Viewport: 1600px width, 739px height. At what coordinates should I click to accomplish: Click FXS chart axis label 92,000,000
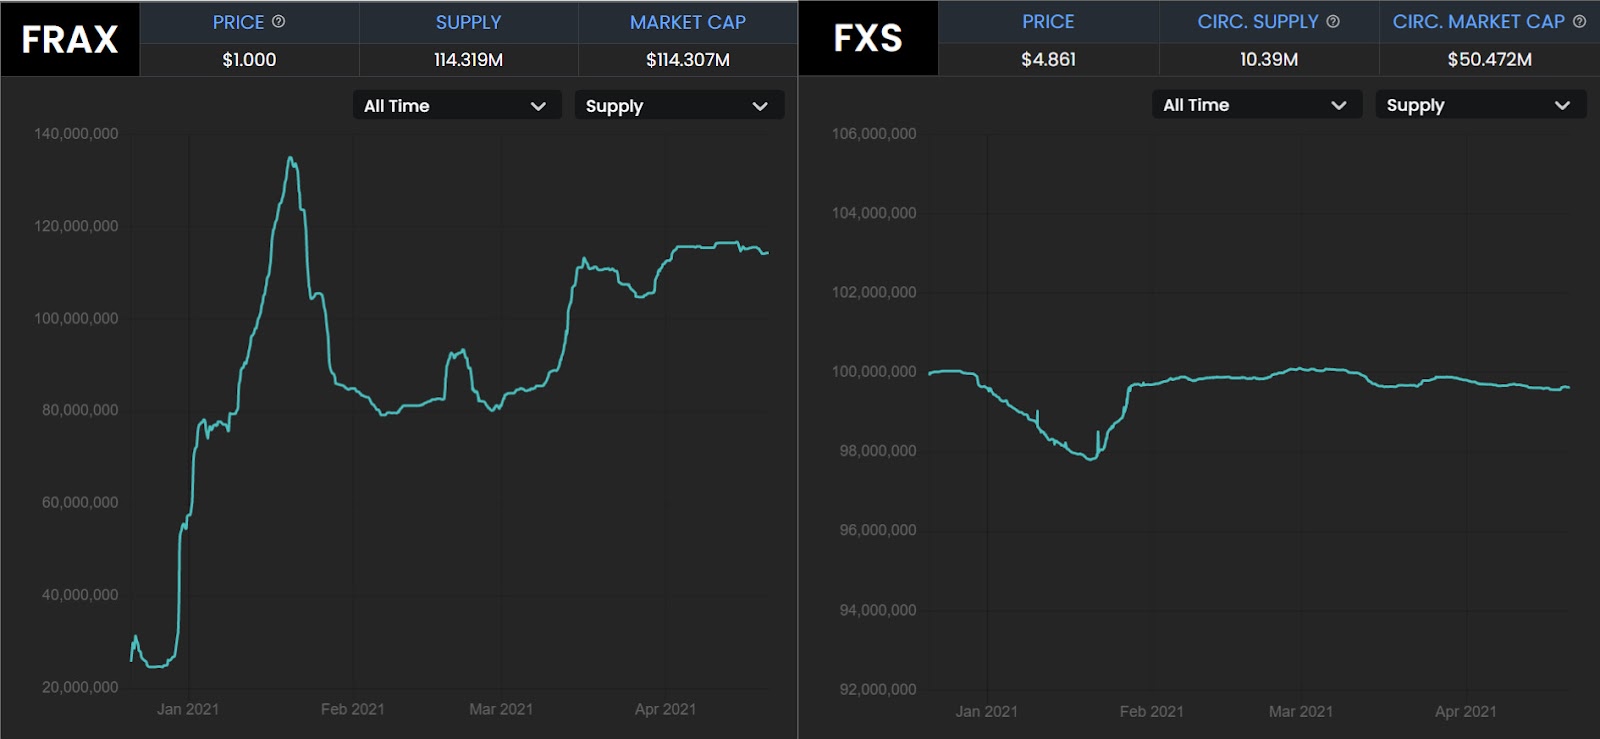pos(878,689)
